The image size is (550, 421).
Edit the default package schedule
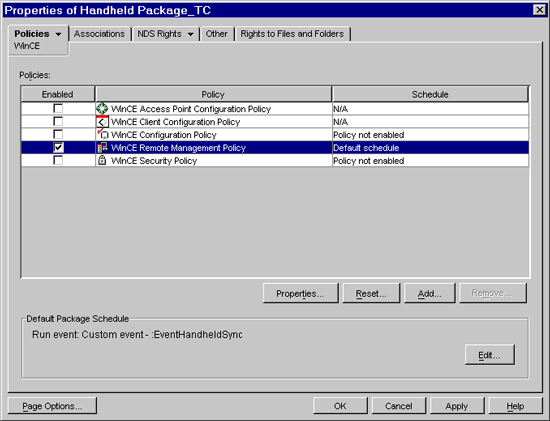(x=490, y=355)
